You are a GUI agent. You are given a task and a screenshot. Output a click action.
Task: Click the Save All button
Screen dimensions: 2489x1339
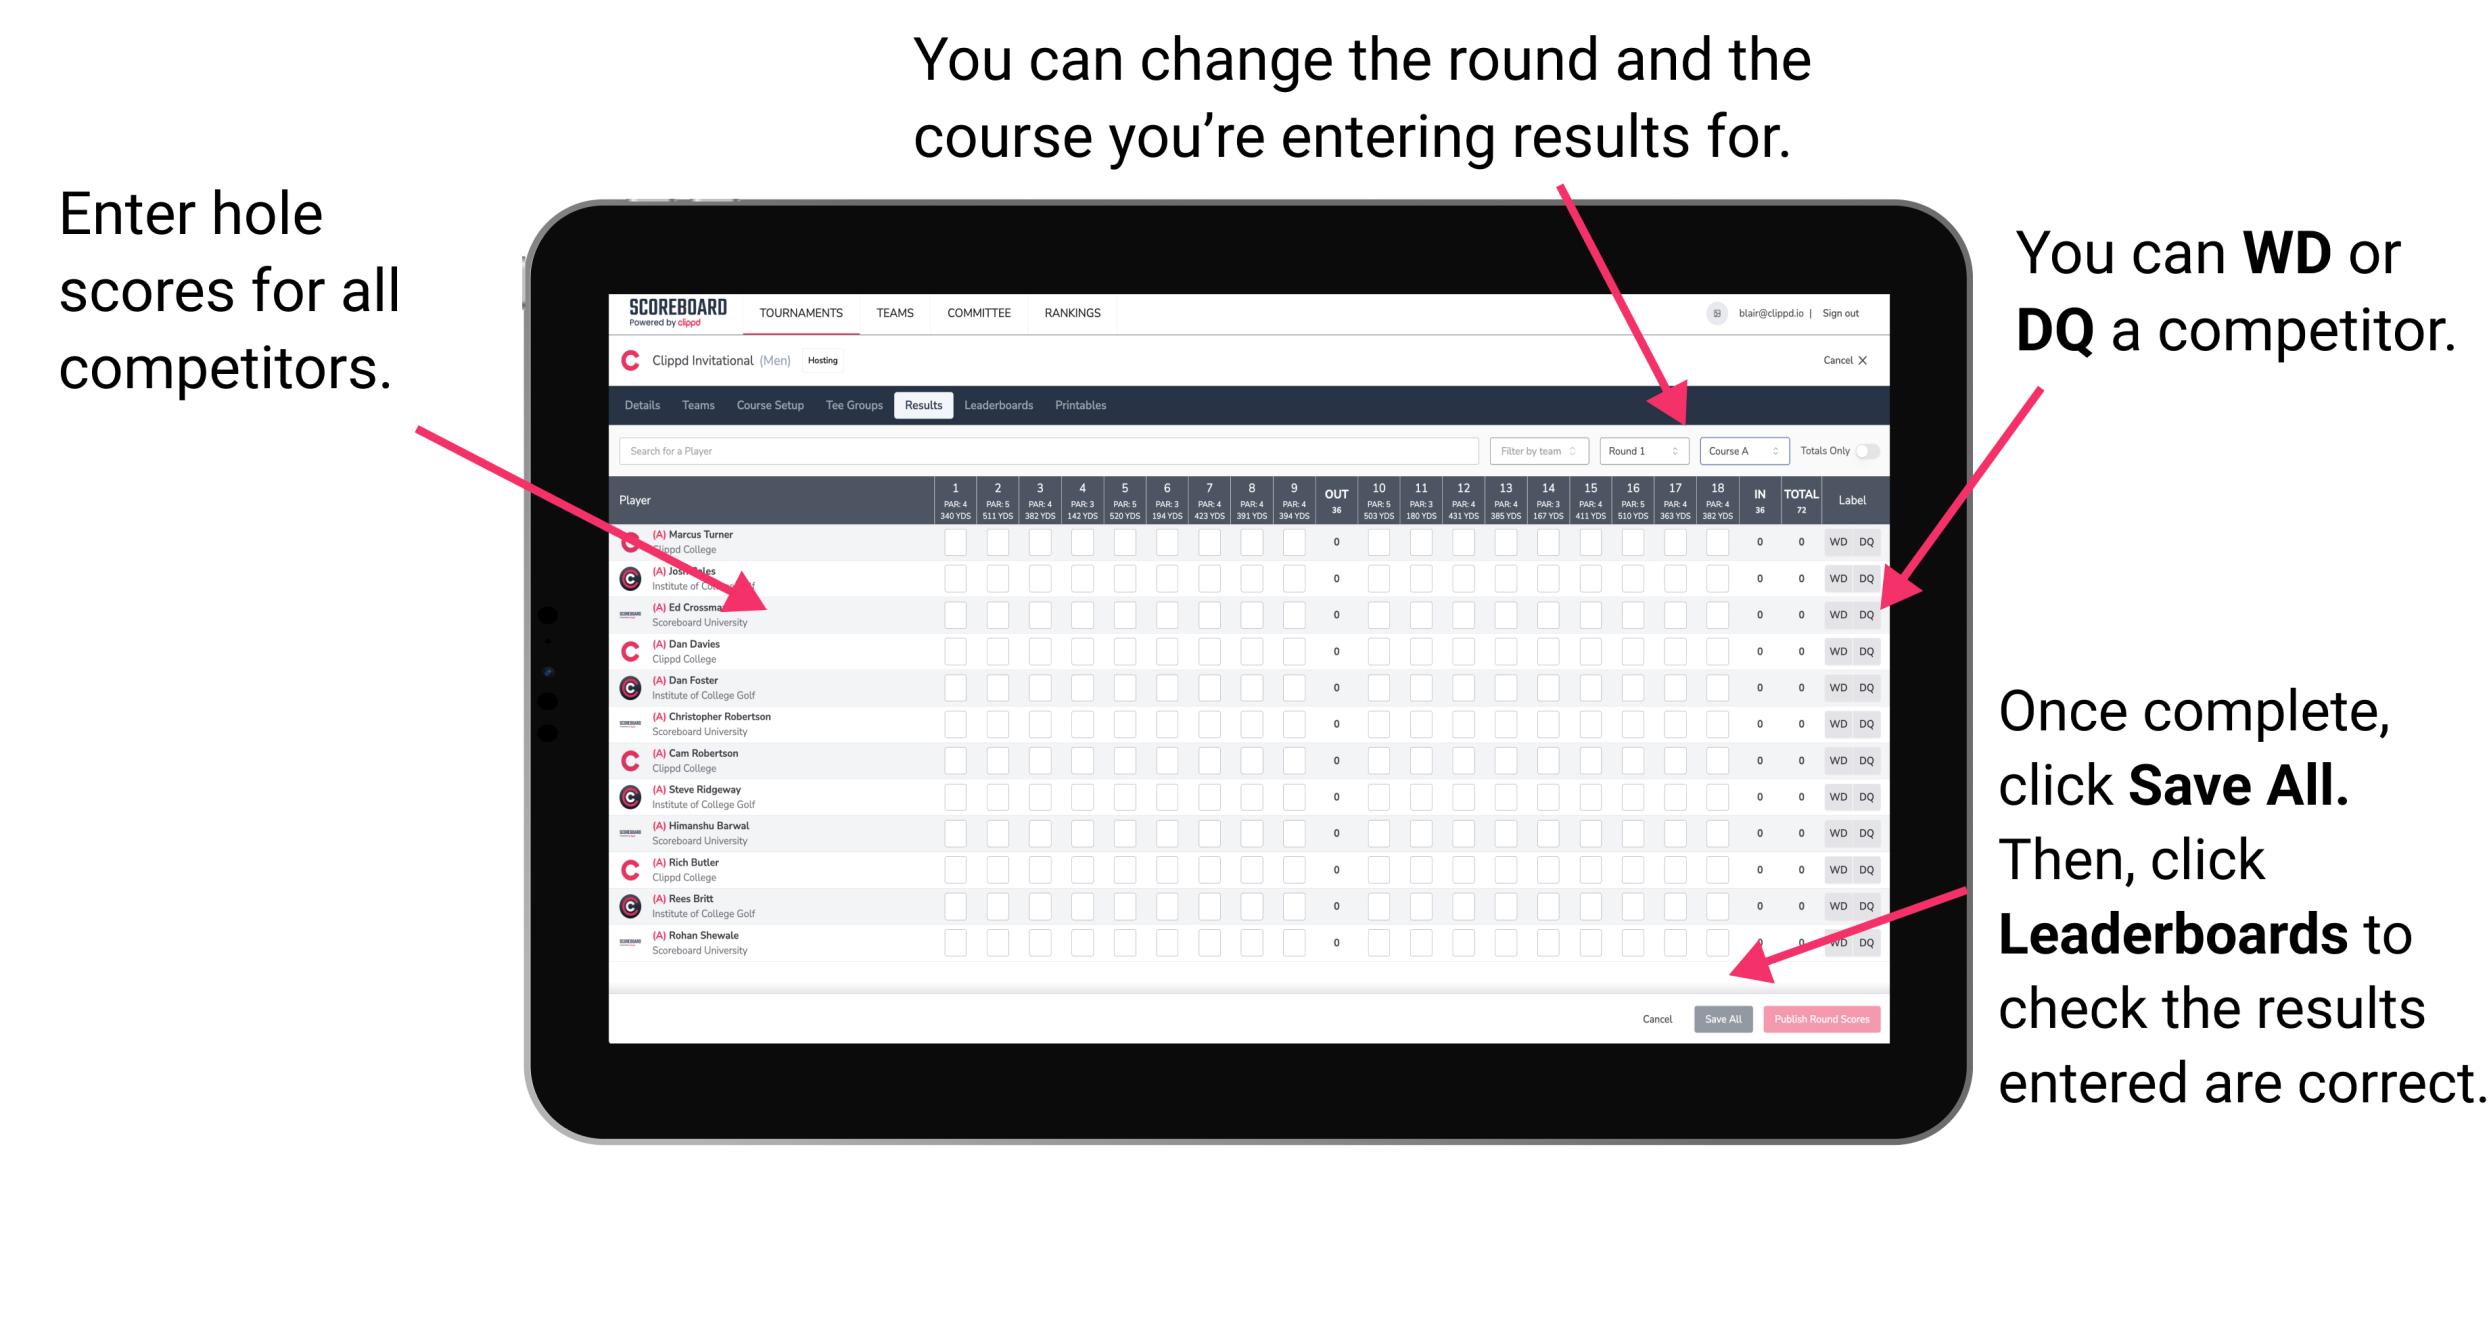(x=1721, y=1017)
